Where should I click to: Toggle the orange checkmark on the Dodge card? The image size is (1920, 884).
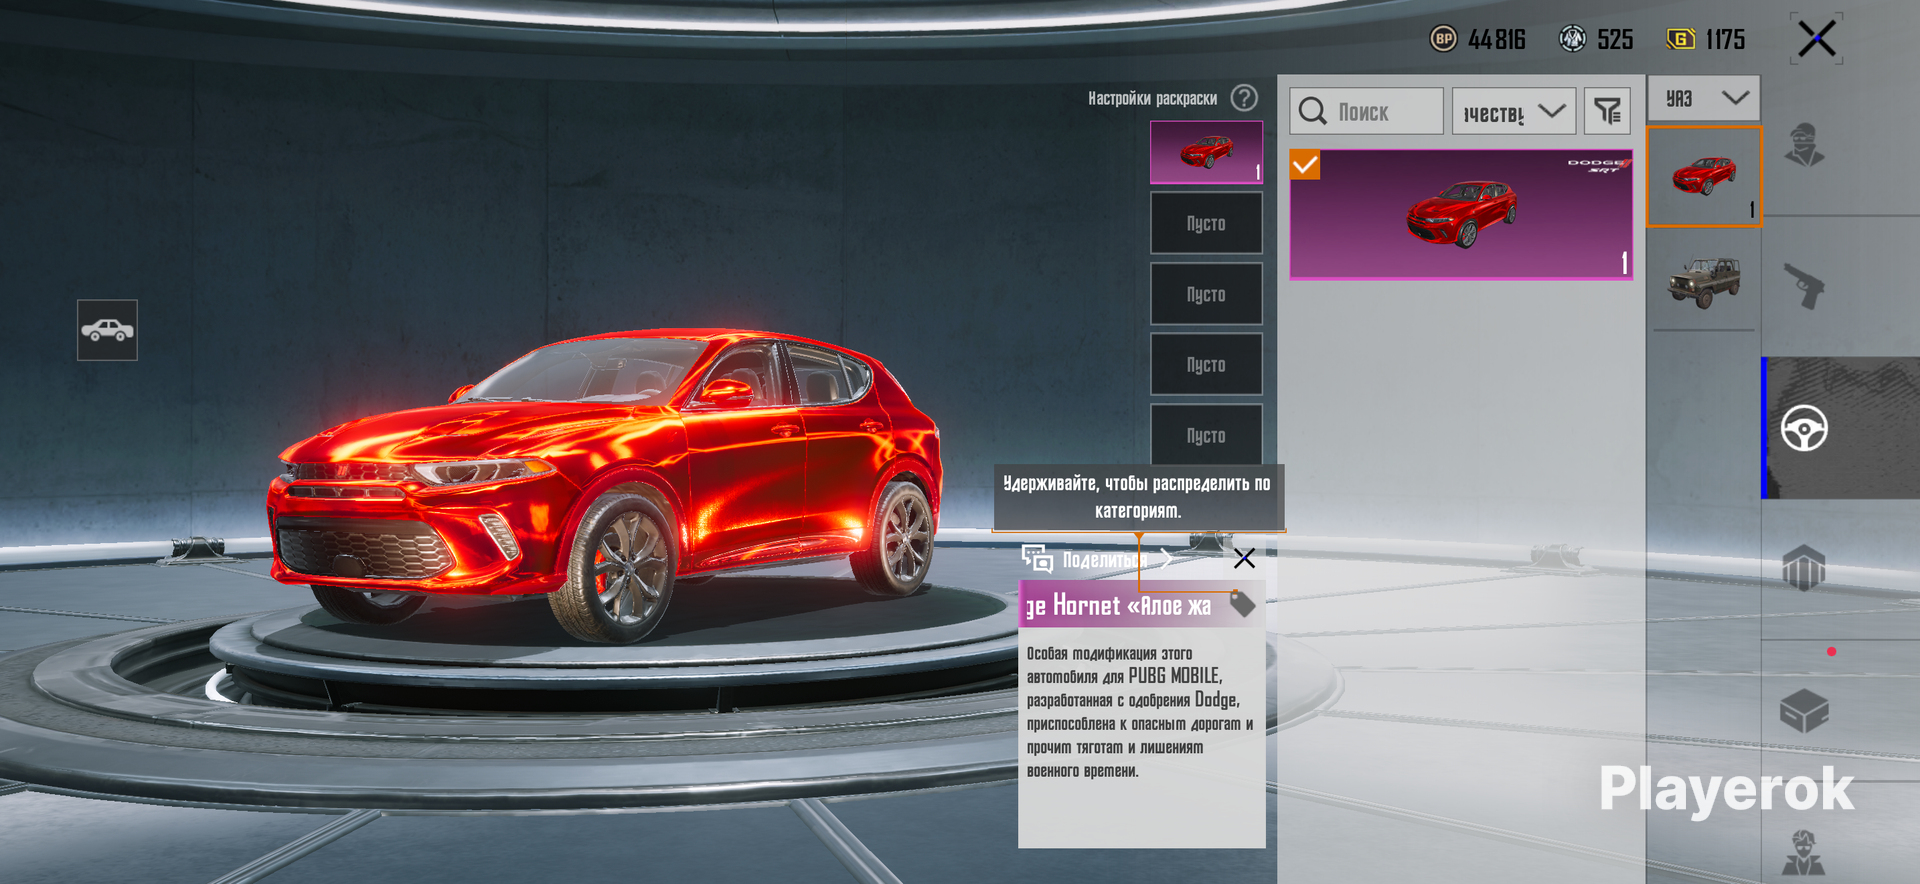point(1305,164)
